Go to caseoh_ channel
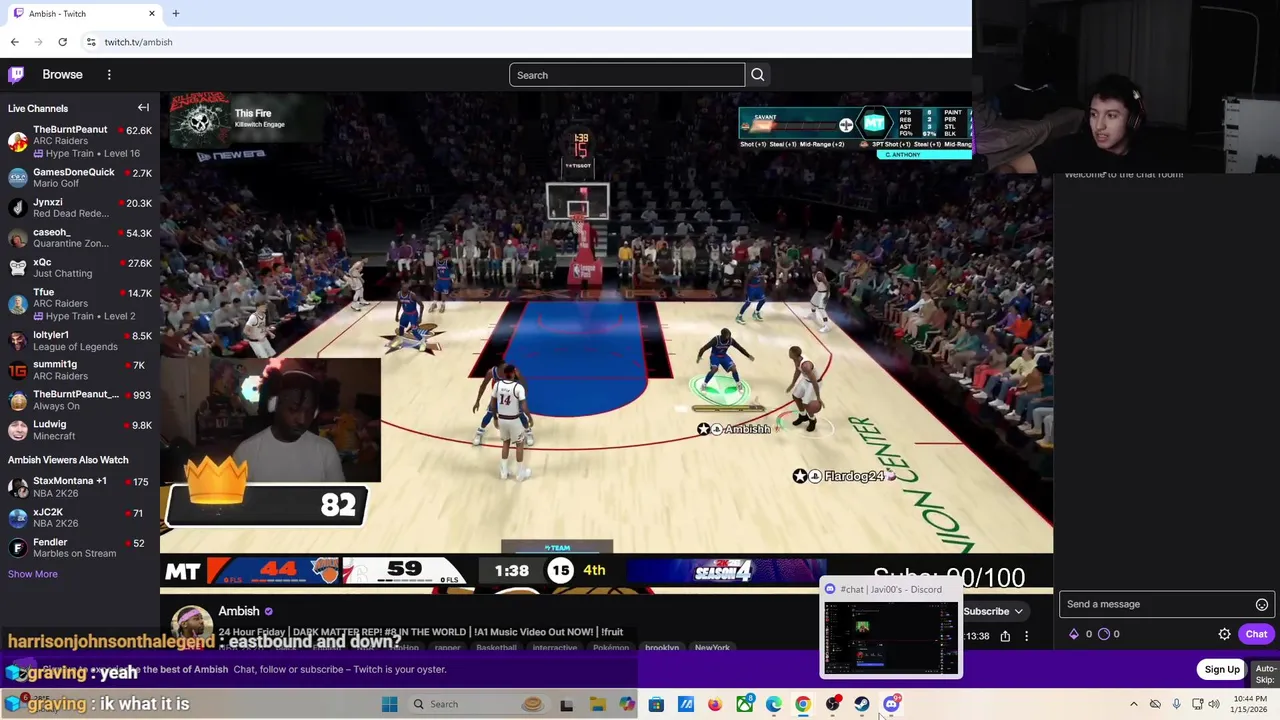Viewport: 1280px width, 720px height. pyautogui.click(x=80, y=238)
